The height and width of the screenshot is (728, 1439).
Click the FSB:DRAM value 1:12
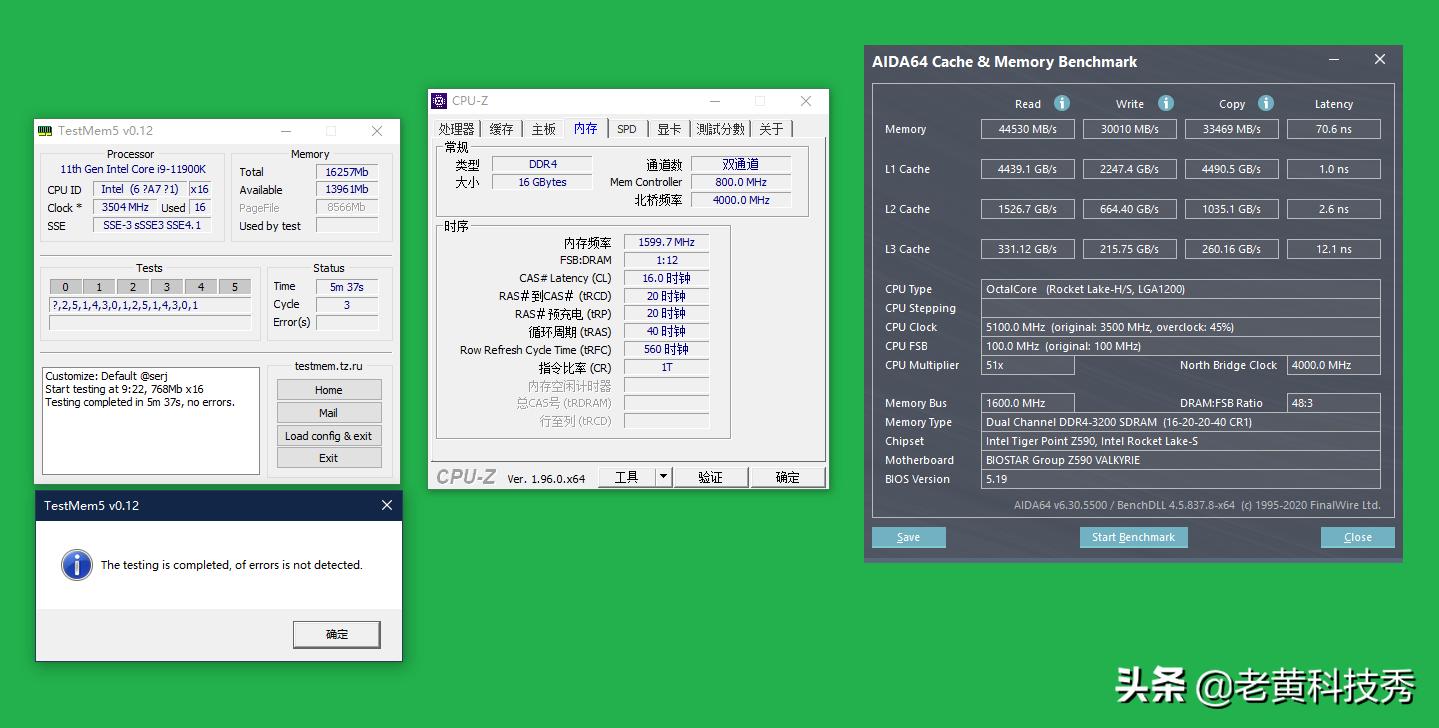point(666,260)
